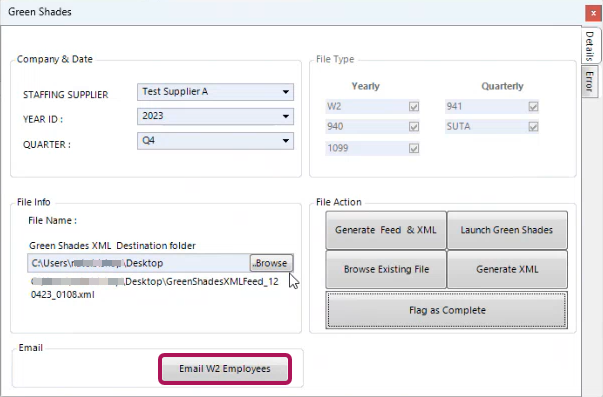Click the 'Green Shades XML Destination folder' label
Screen dimensions: 603x397
point(112,245)
